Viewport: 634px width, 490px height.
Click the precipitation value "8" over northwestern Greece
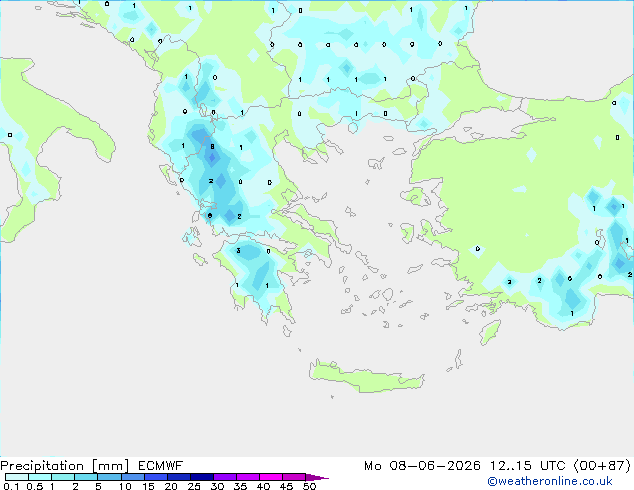[212, 147]
